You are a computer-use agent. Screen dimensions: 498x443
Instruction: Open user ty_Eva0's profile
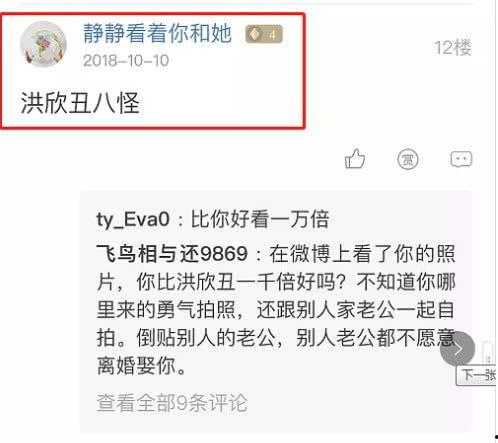tap(133, 220)
